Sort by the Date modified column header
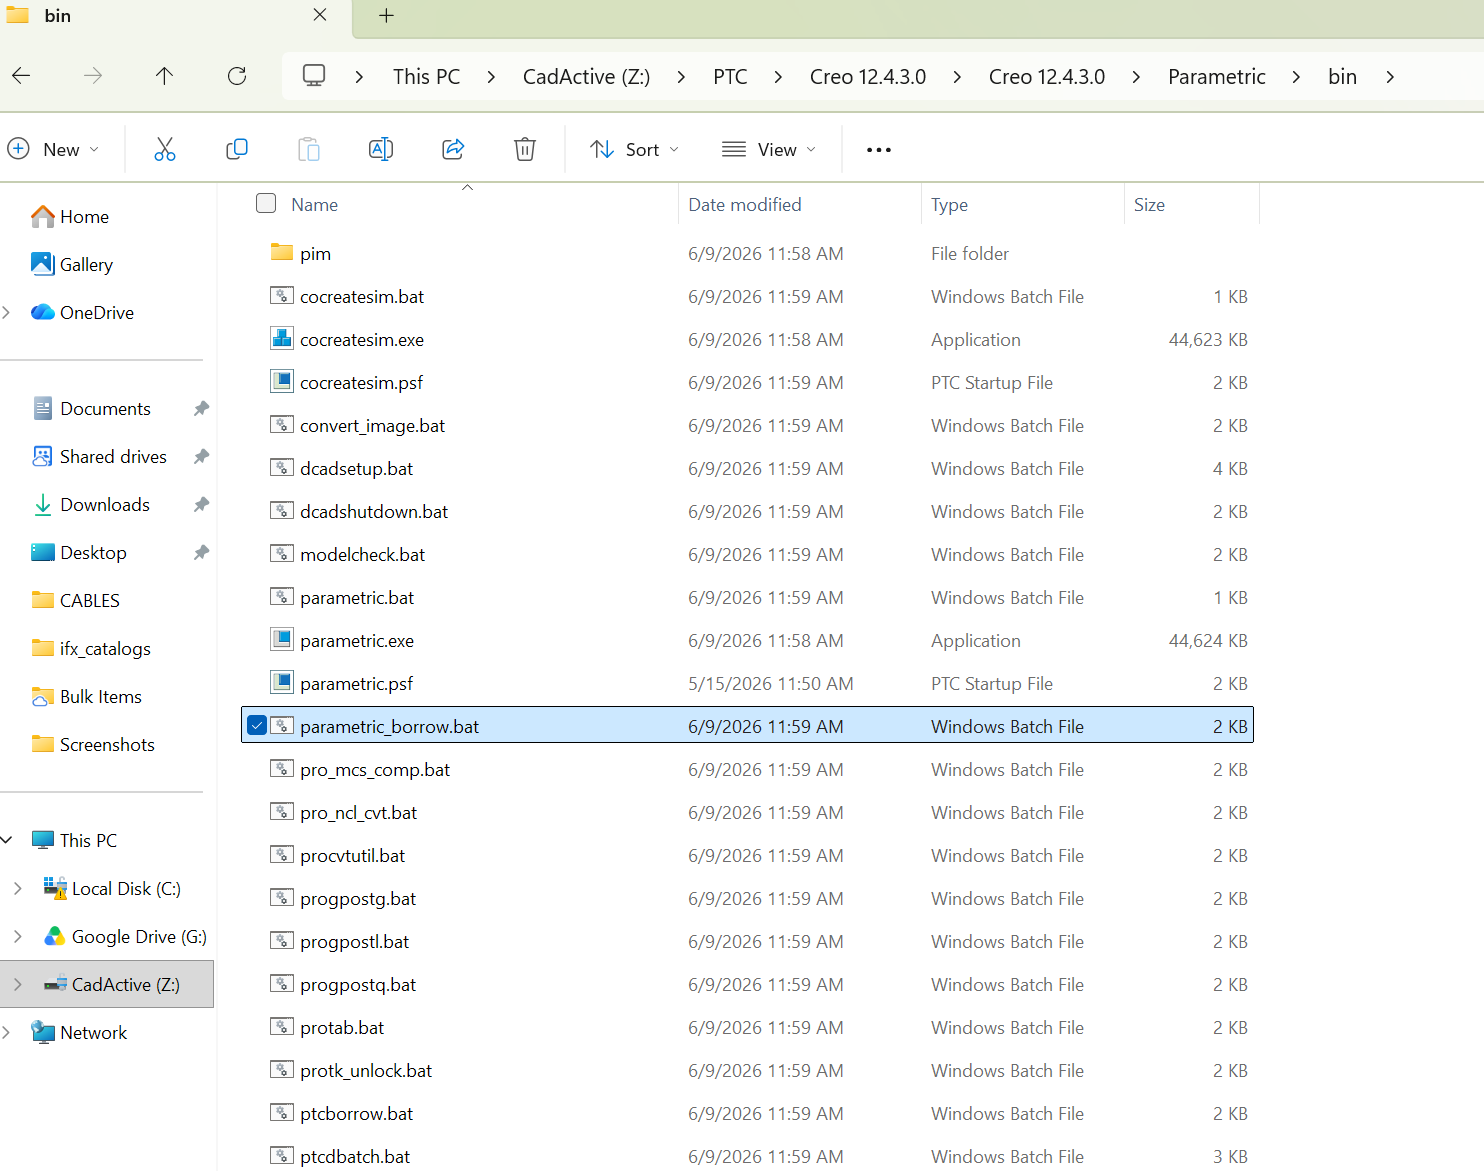The image size is (1484, 1171). (745, 204)
